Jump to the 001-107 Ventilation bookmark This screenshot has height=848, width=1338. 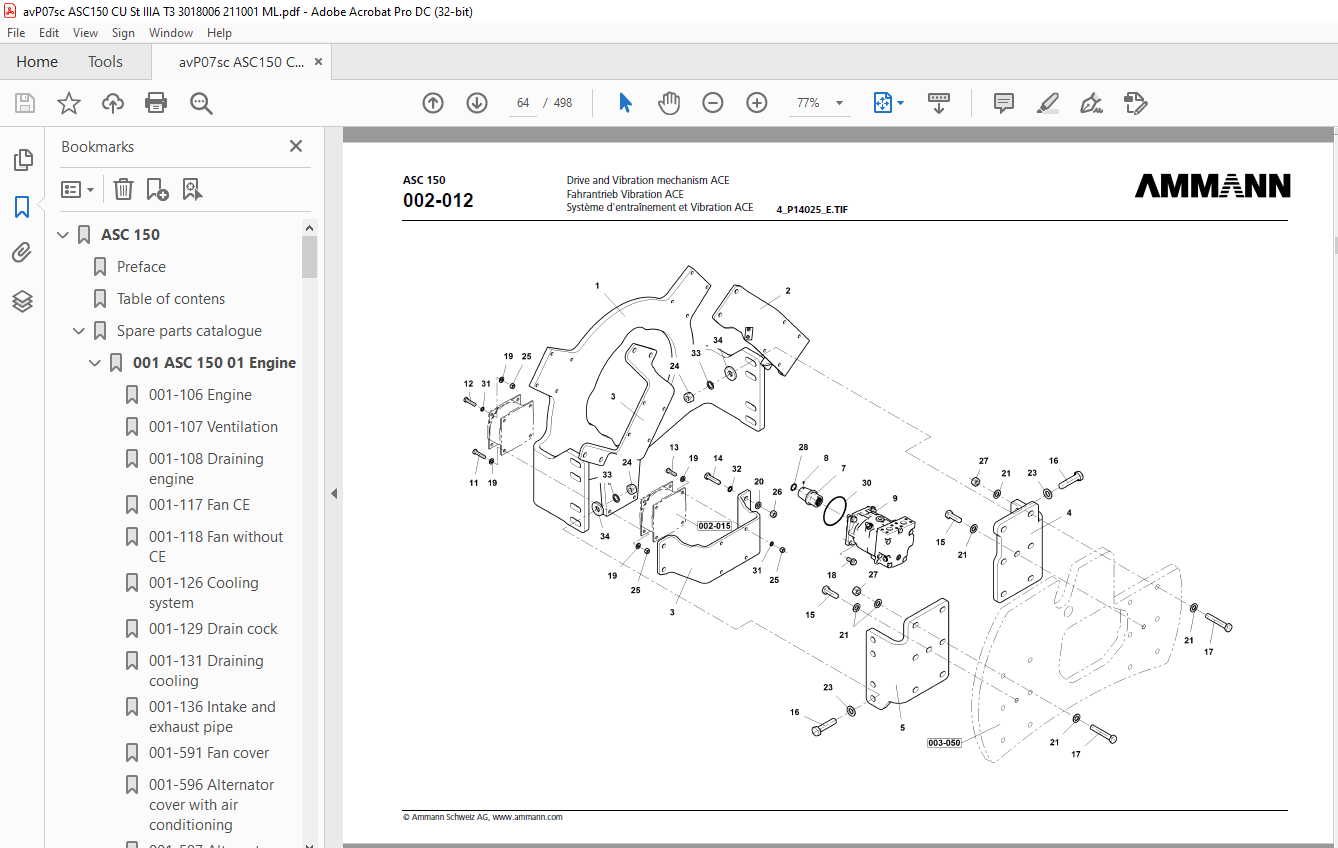213,427
